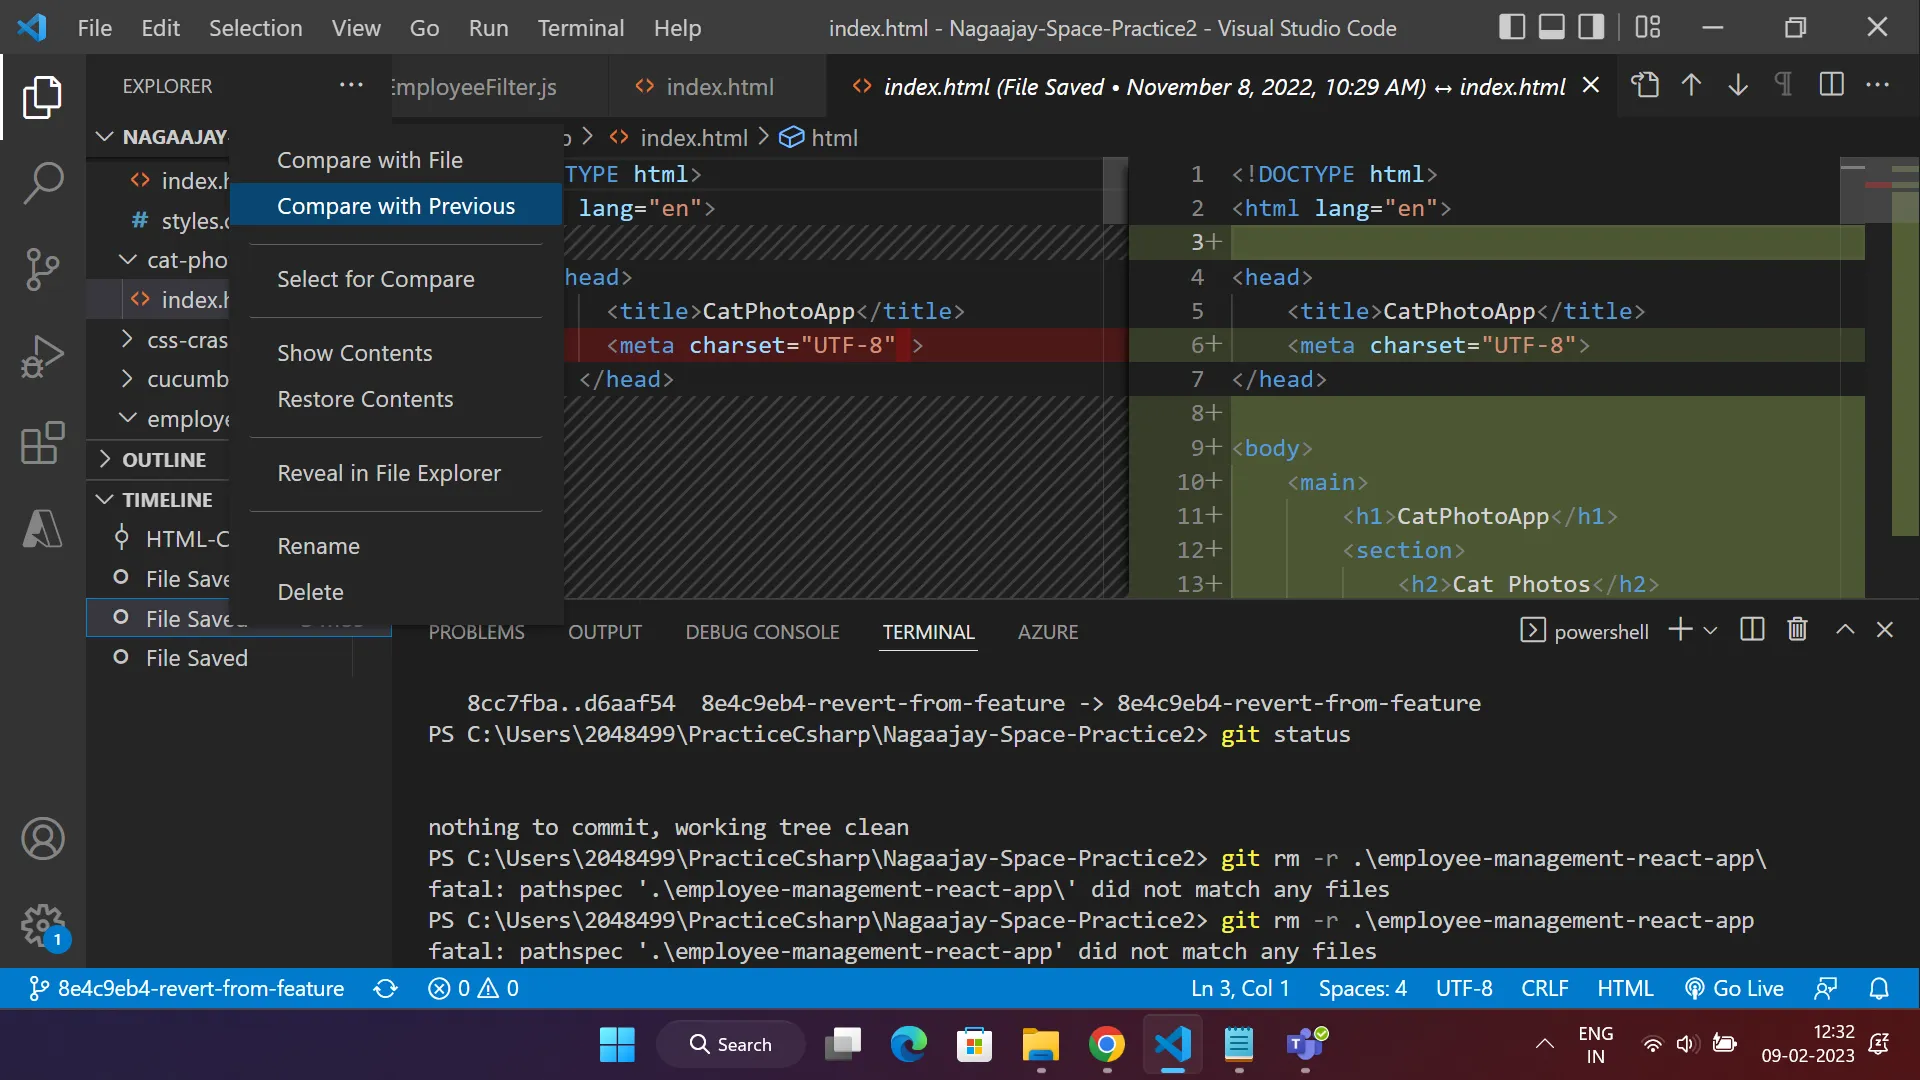
Task: Go to next change arrow
Action: (1738, 86)
